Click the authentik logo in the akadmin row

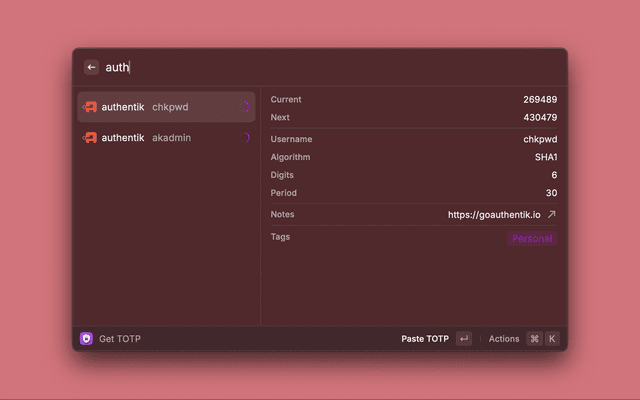(x=90, y=137)
